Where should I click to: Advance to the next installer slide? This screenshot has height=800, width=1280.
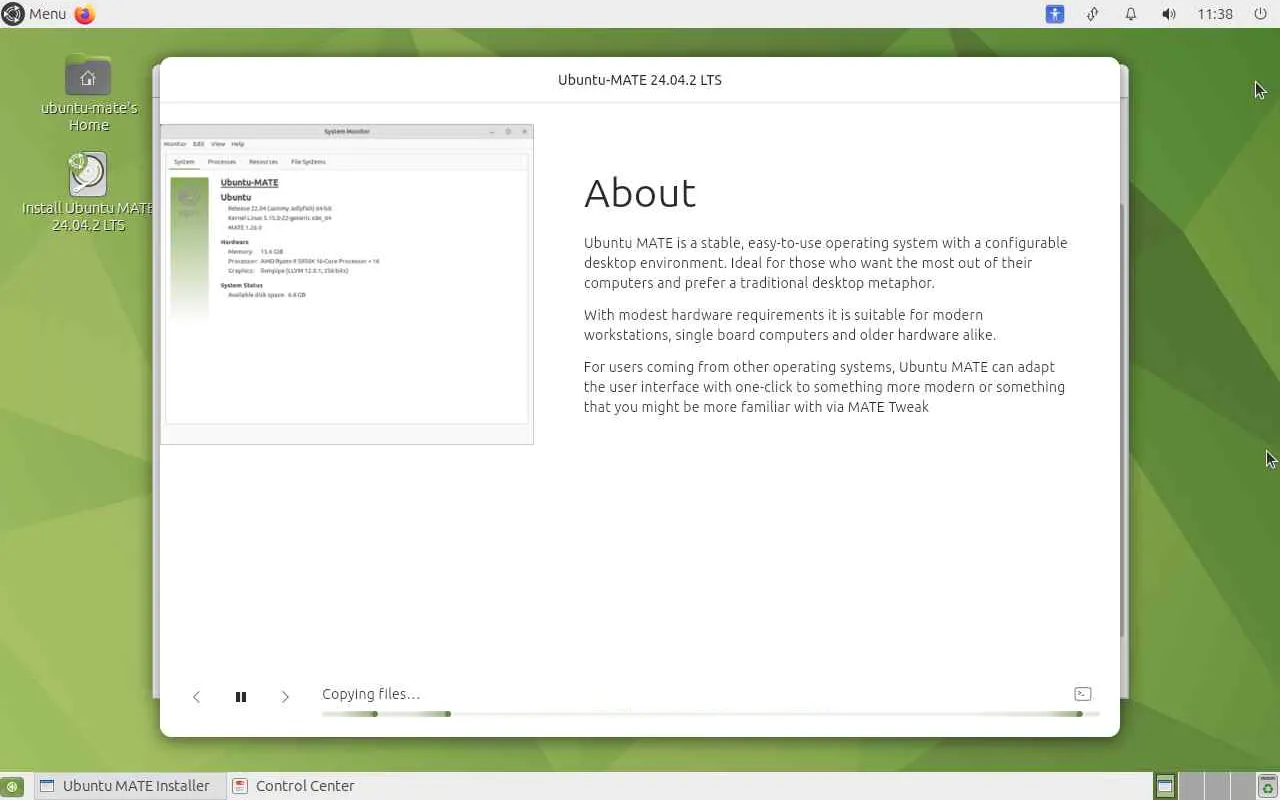click(285, 697)
